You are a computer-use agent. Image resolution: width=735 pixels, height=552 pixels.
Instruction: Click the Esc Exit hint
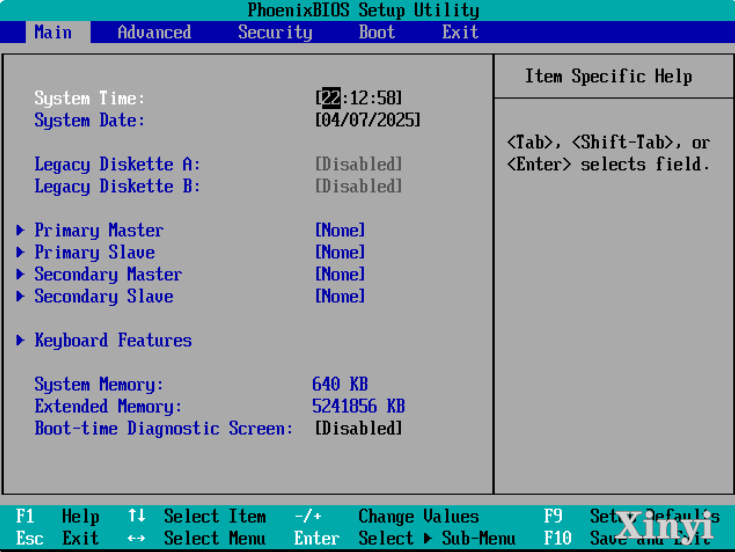coord(58,538)
